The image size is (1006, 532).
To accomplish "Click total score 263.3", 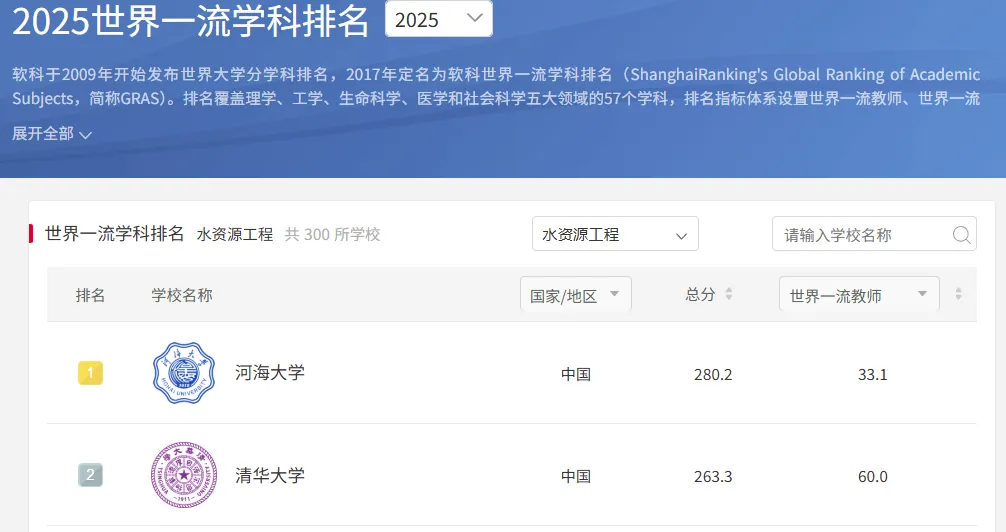I will pos(713,477).
